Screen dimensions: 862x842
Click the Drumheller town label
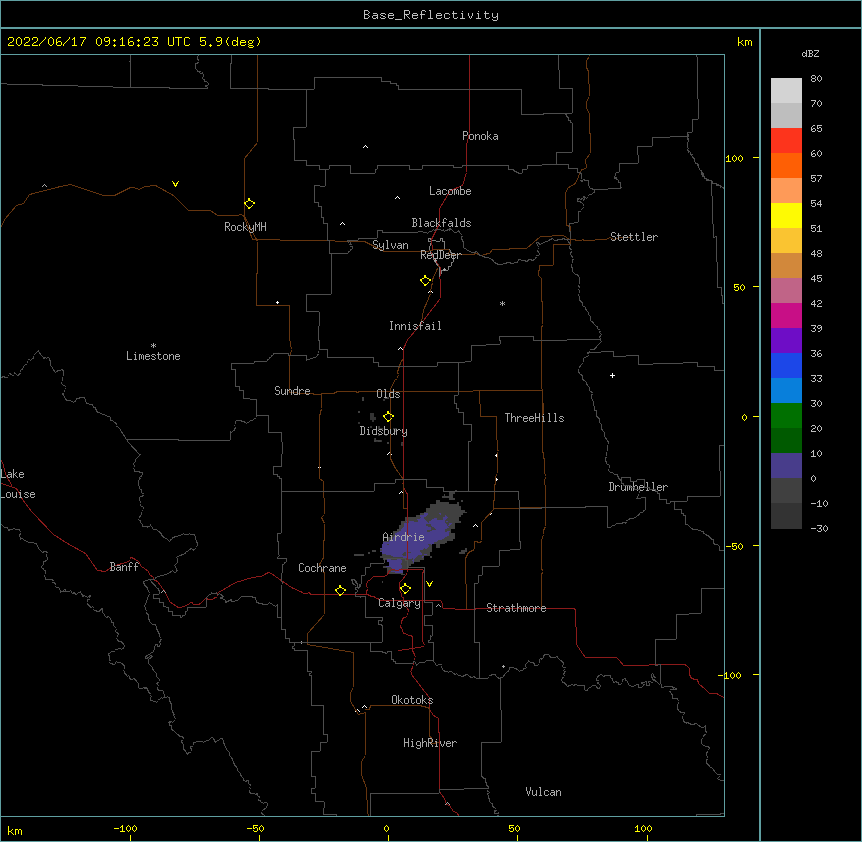click(x=638, y=487)
